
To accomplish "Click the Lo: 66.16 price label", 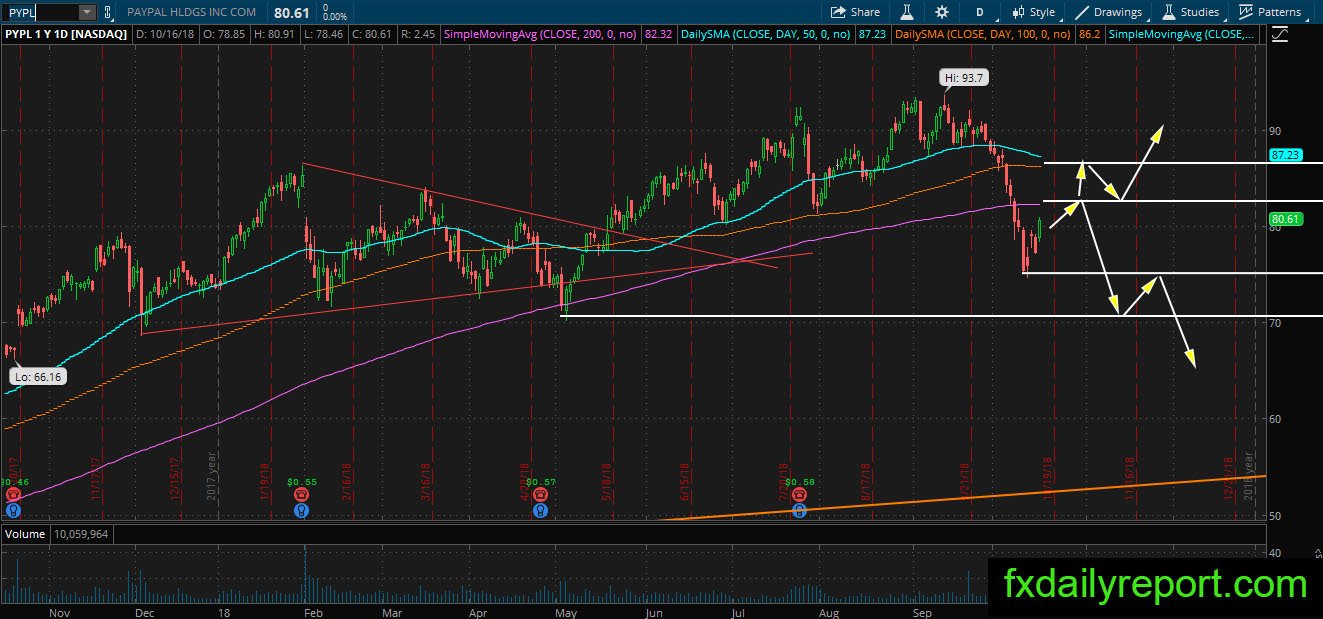I will pyautogui.click(x=40, y=377).
